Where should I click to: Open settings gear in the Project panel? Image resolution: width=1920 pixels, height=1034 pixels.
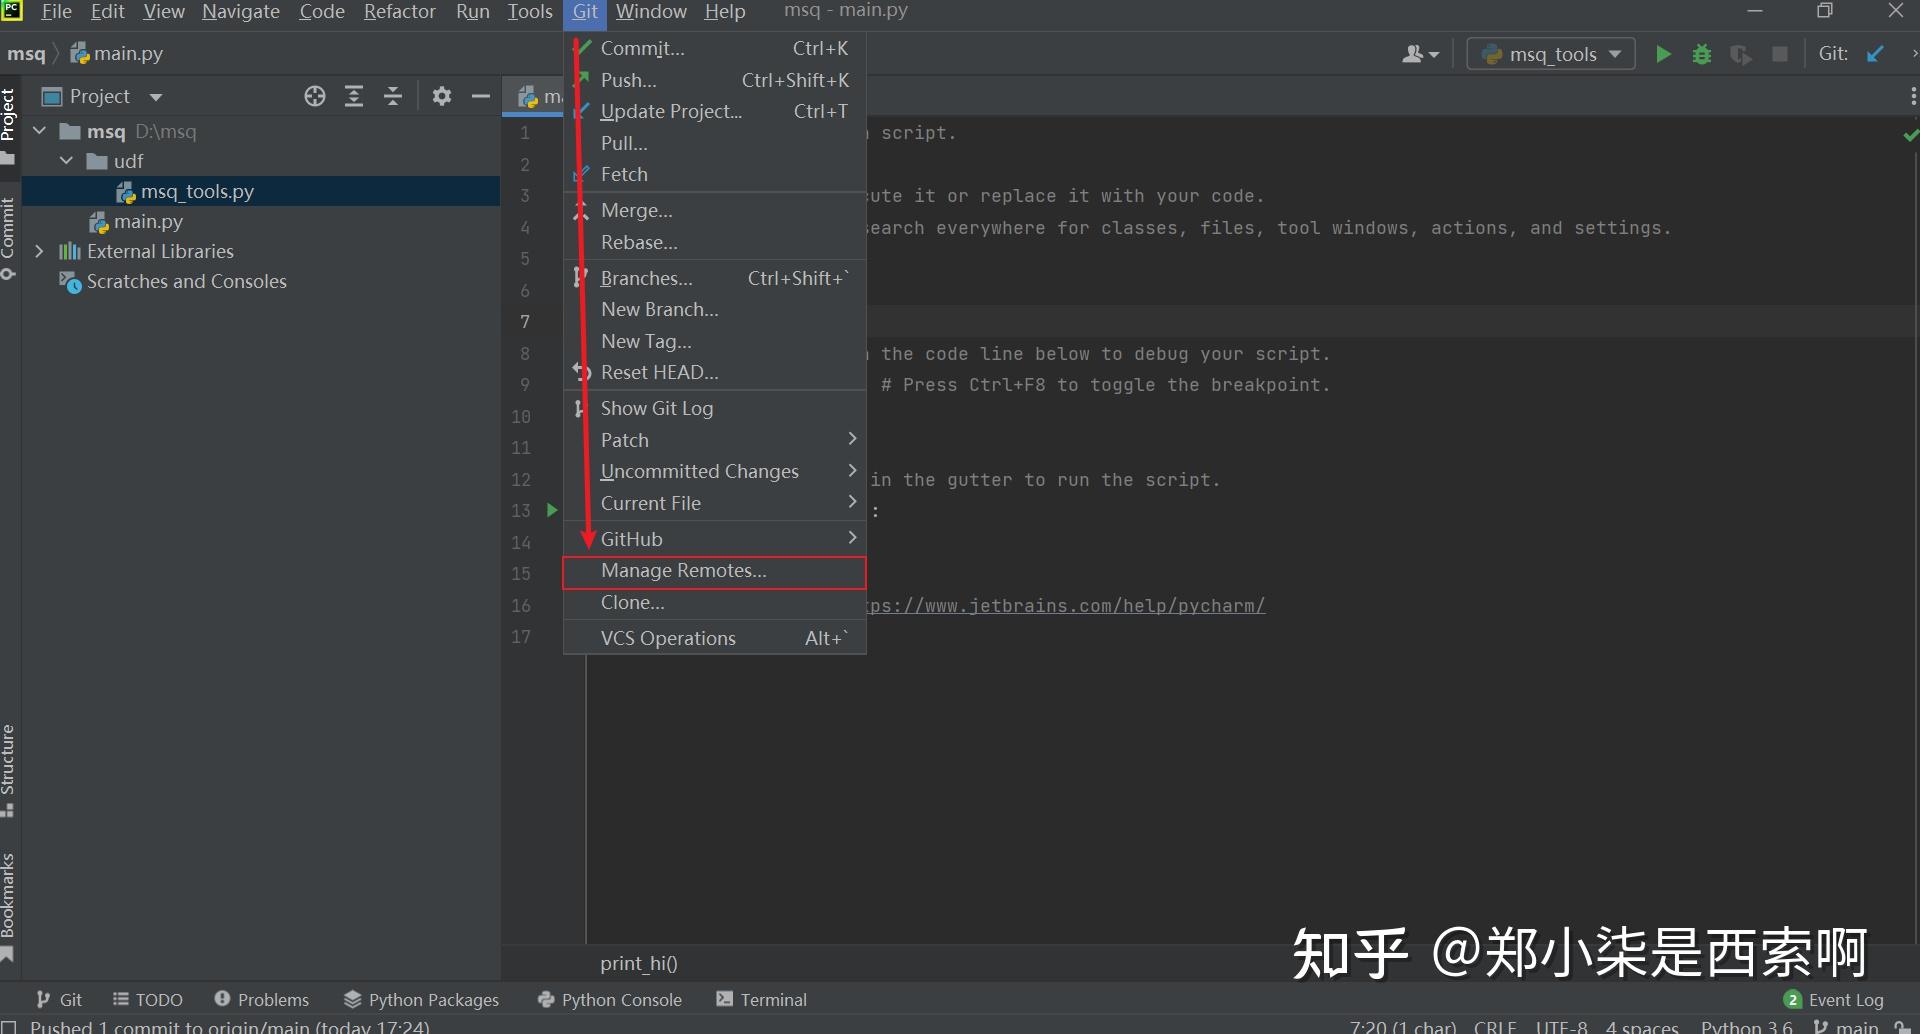[x=440, y=96]
